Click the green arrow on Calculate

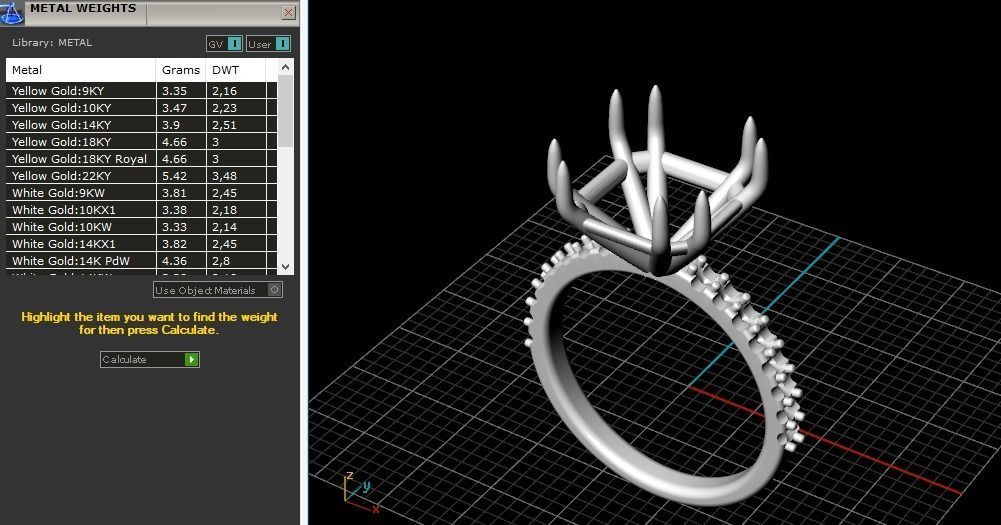pyautogui.click(x=192, y=360)
